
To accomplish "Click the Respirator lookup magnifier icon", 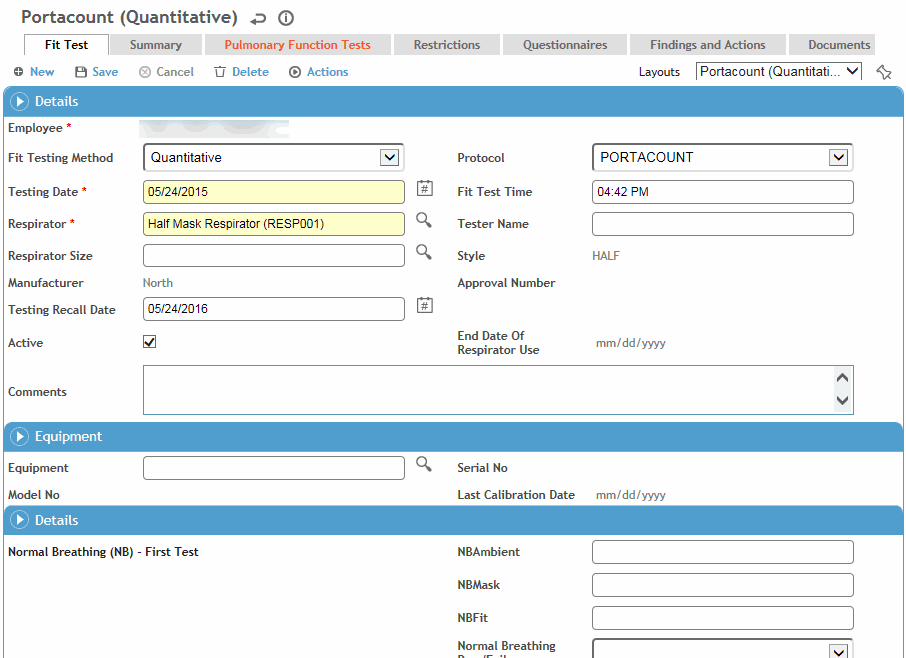I will tap(424, 221).
